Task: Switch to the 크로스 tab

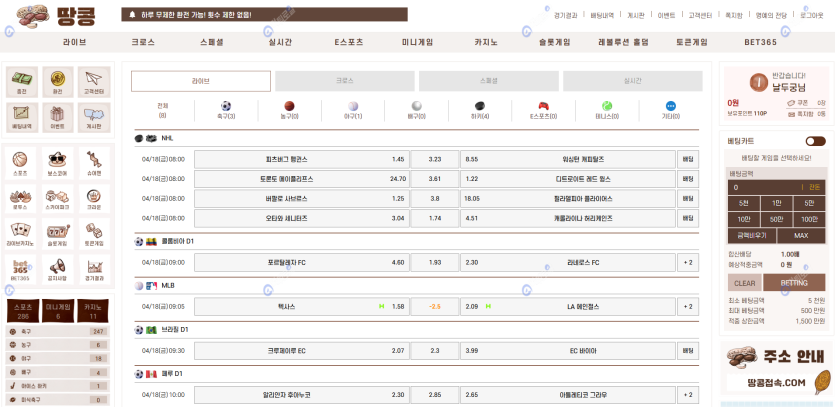Action: tap(345, 81)
